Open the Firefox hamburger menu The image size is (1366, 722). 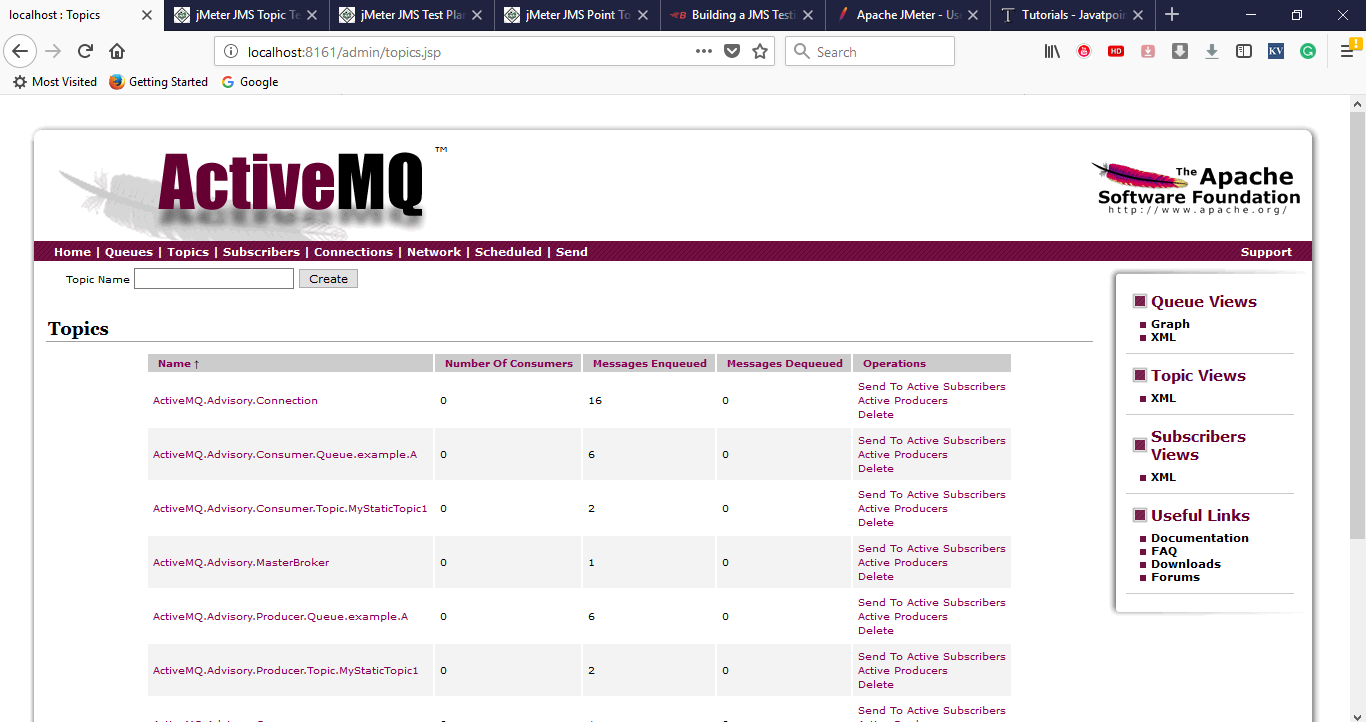pos(1347,52)
